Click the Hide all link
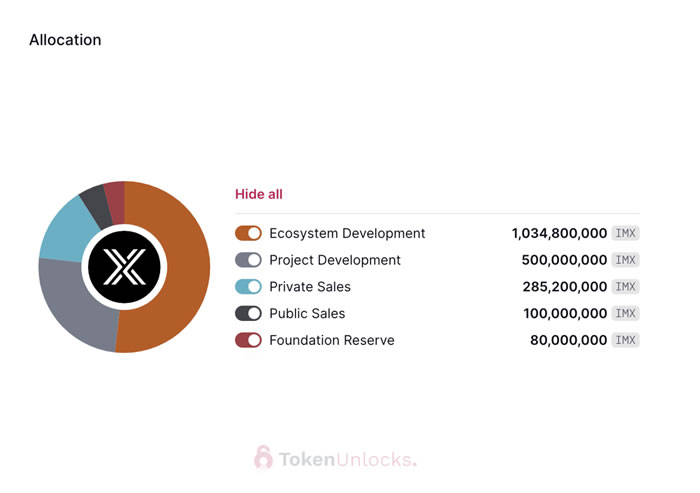 (x=258, y=194)
